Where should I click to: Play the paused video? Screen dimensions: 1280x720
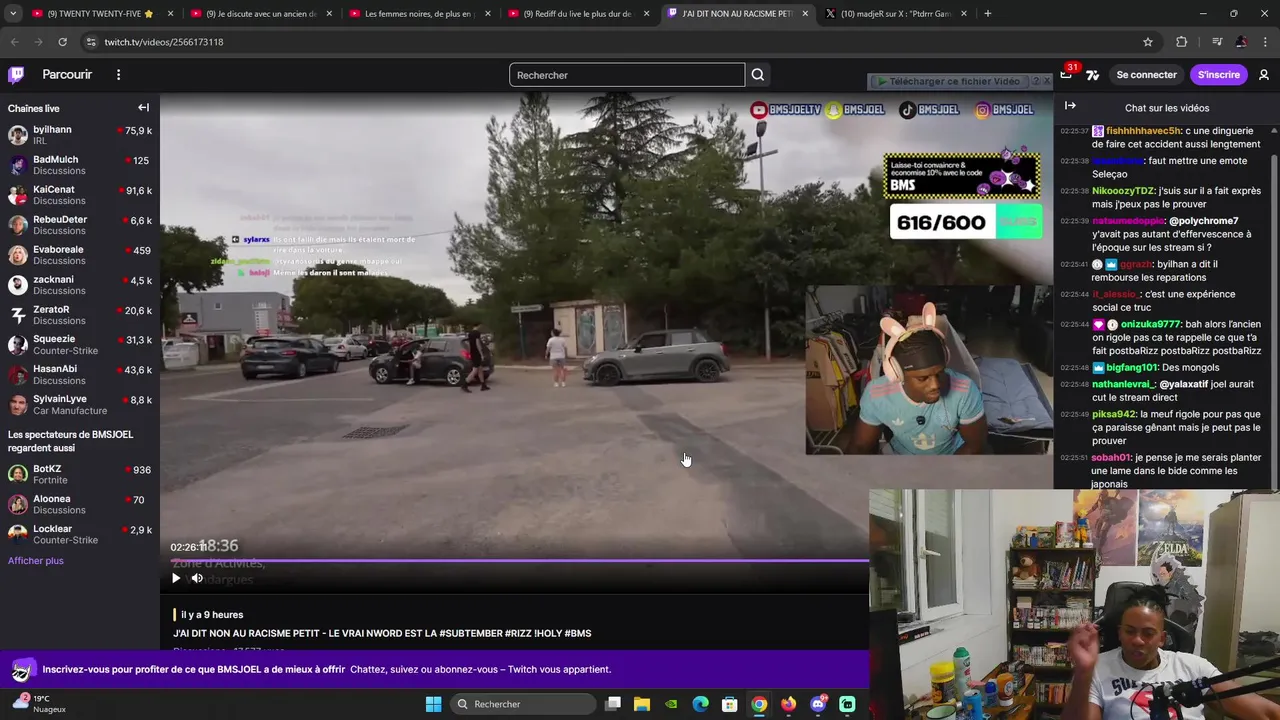tap(176, 578)
